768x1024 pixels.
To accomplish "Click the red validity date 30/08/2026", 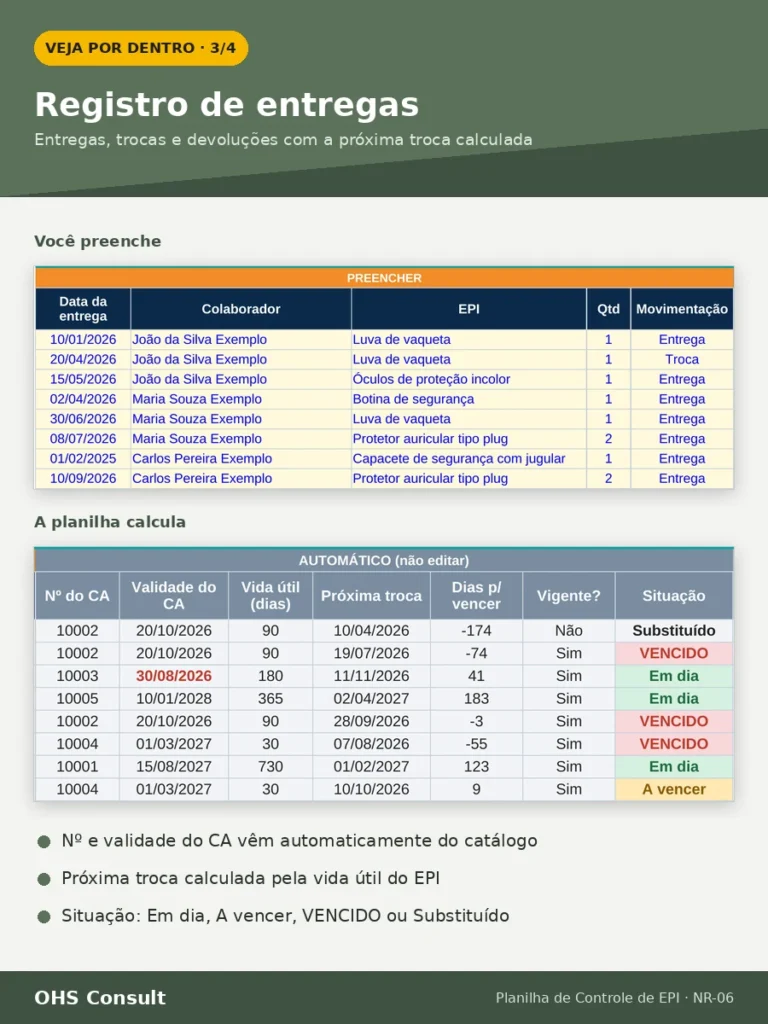I will tap(174, 676).
